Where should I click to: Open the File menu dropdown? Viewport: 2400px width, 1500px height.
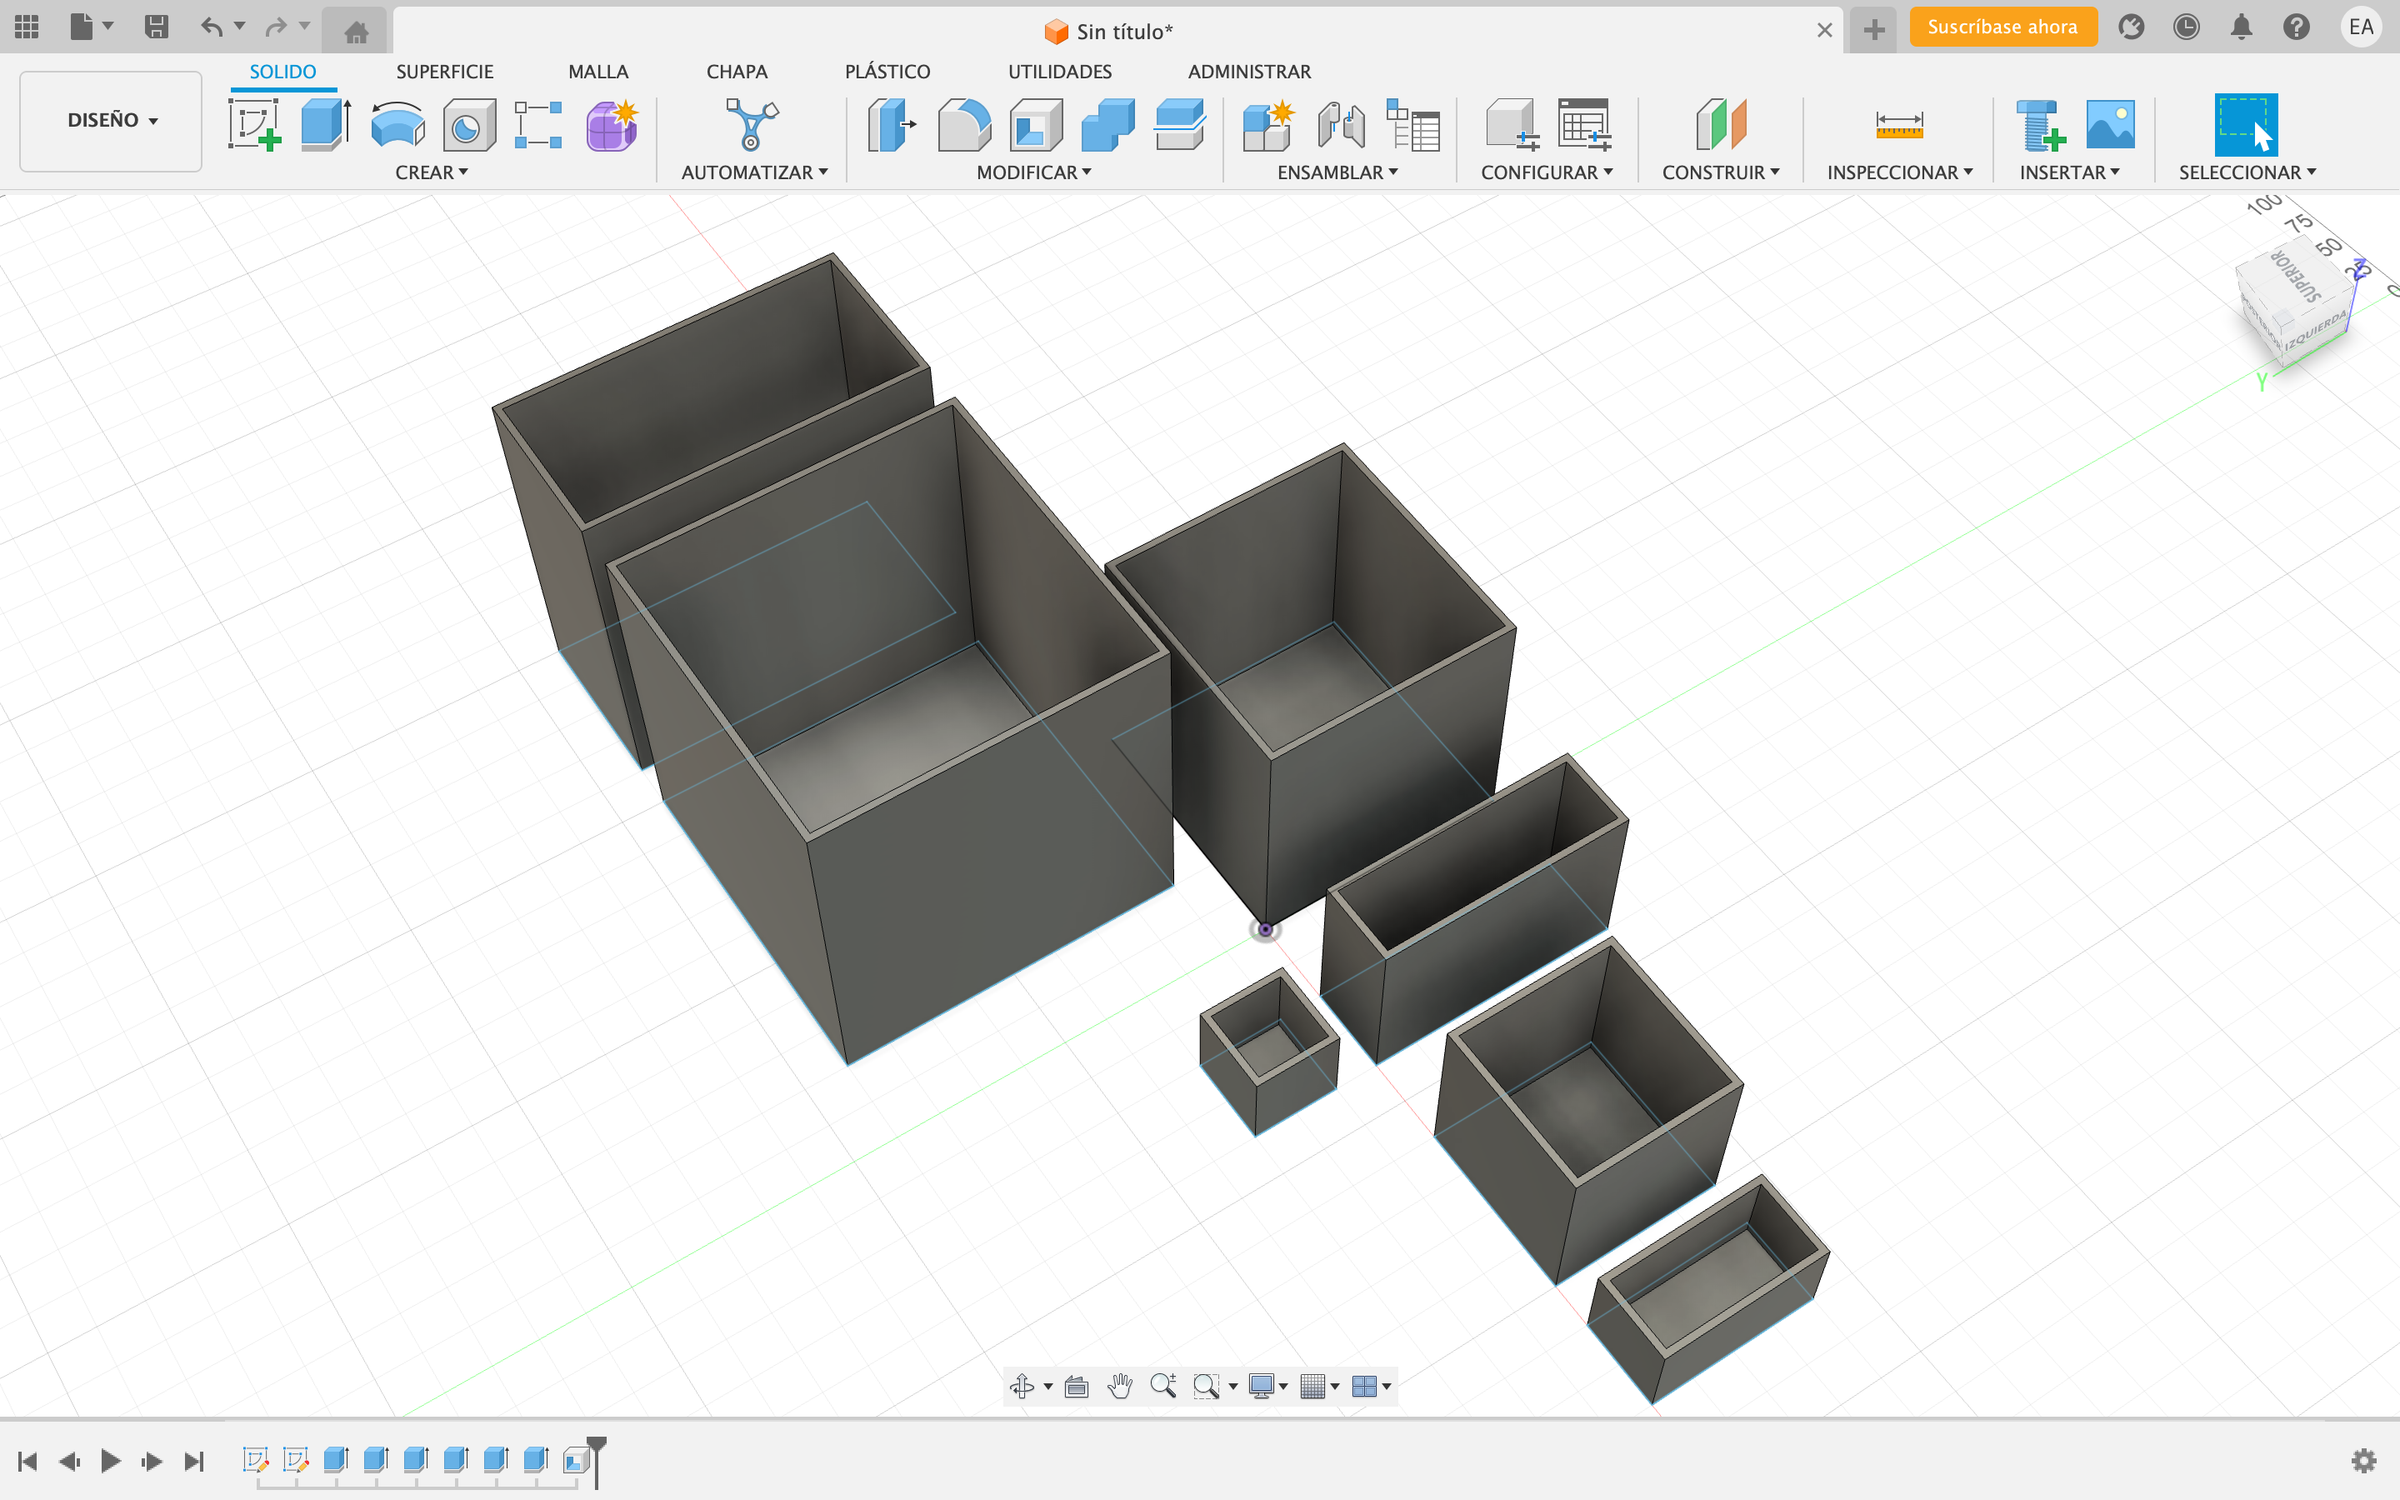(91, 27)
